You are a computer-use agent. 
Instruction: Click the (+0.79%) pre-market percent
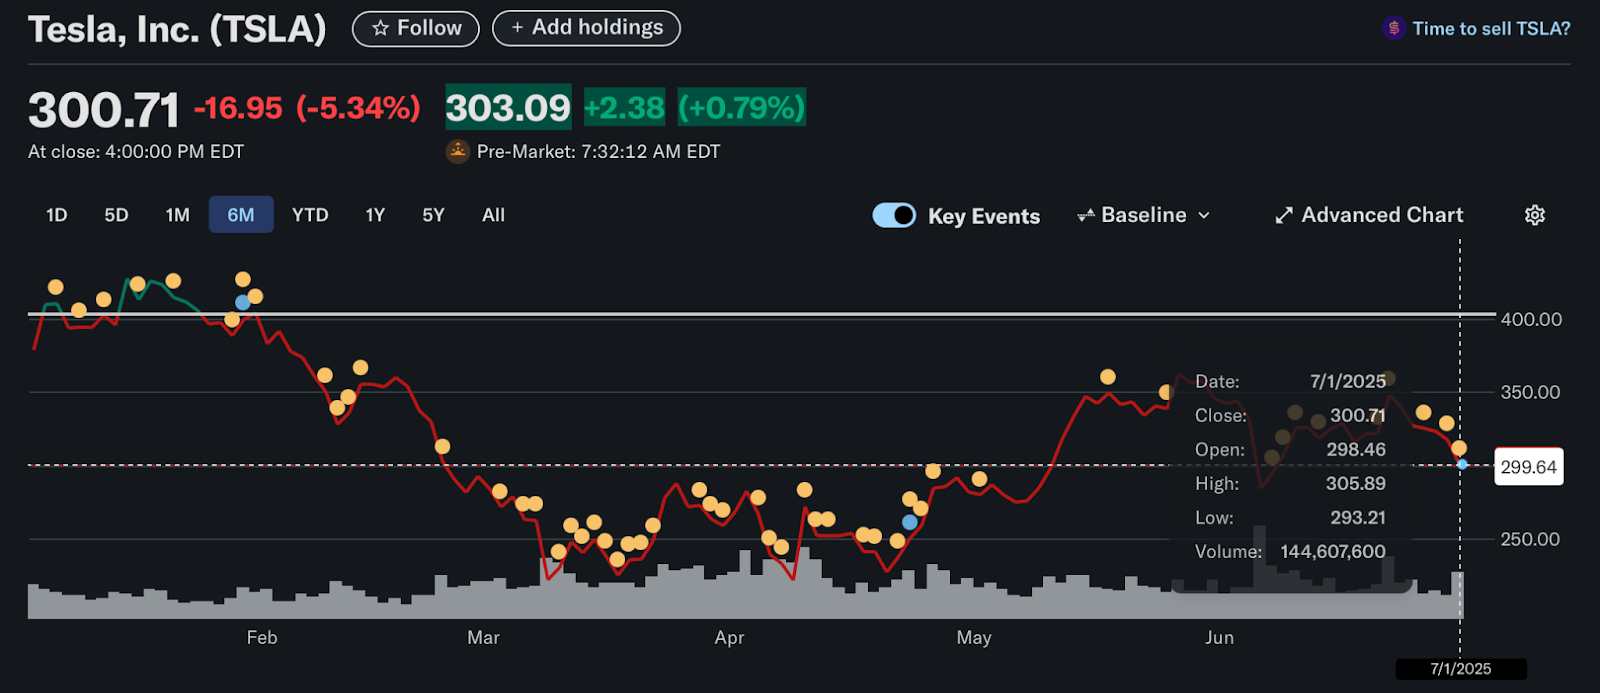click(742, 108)
